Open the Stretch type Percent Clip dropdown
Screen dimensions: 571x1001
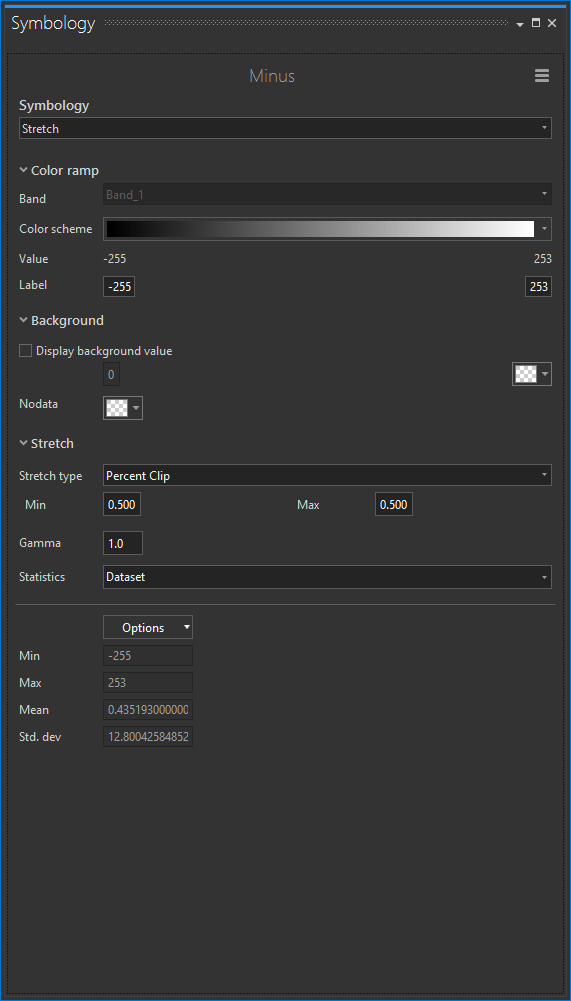click(x=328, y=475)
